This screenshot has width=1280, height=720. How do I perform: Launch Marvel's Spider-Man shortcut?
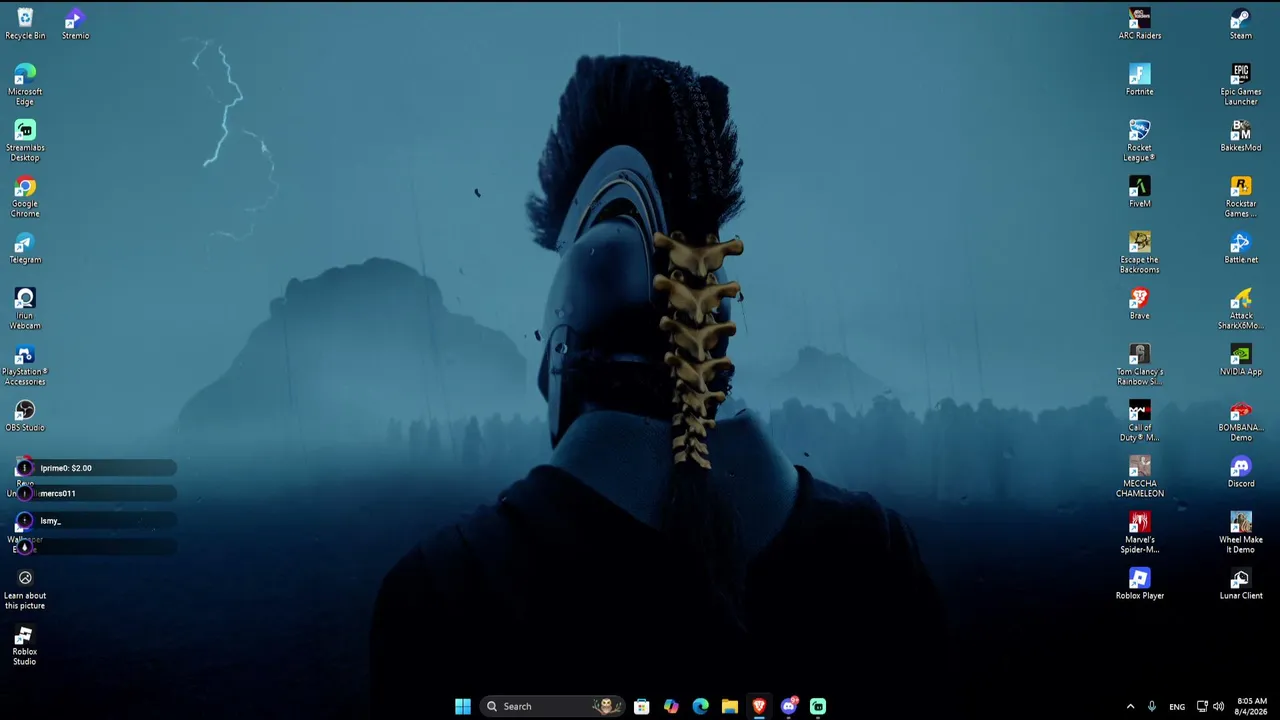tap(1140, 533)
